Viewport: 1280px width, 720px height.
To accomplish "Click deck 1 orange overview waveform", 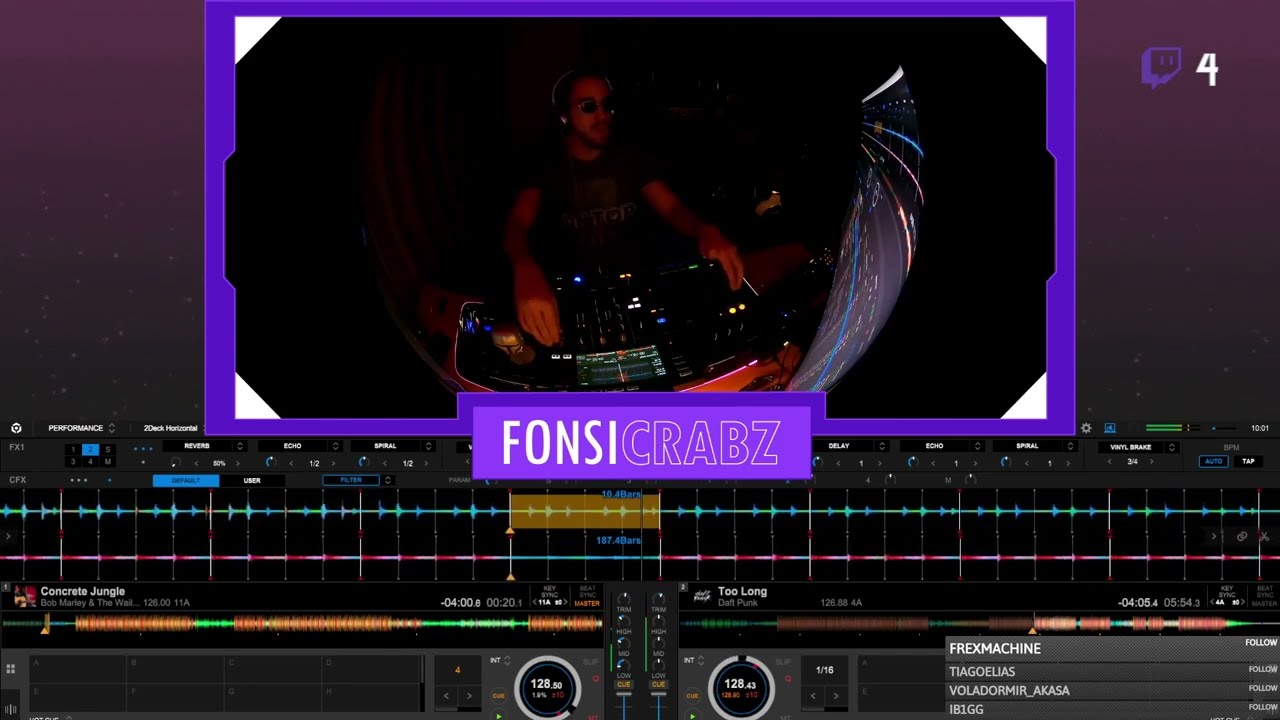I will [x=302, y=624].
